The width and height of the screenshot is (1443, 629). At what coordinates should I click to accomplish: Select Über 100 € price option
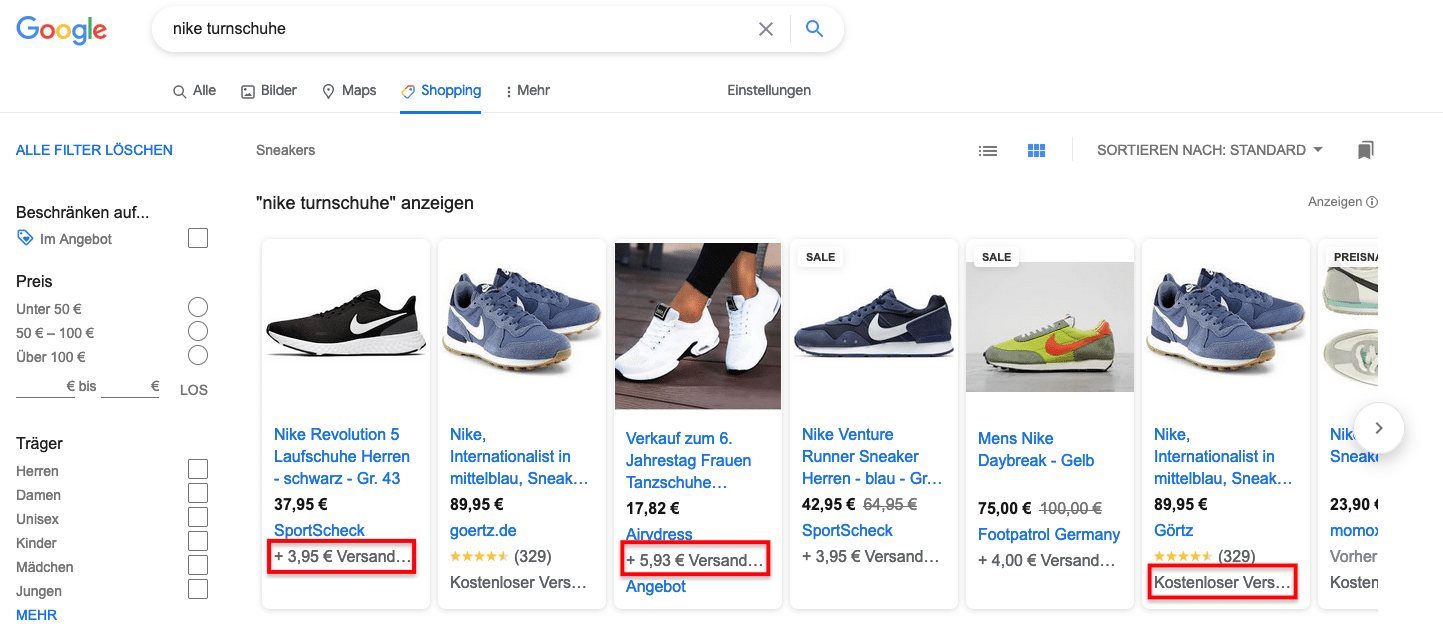coord(198,355)
